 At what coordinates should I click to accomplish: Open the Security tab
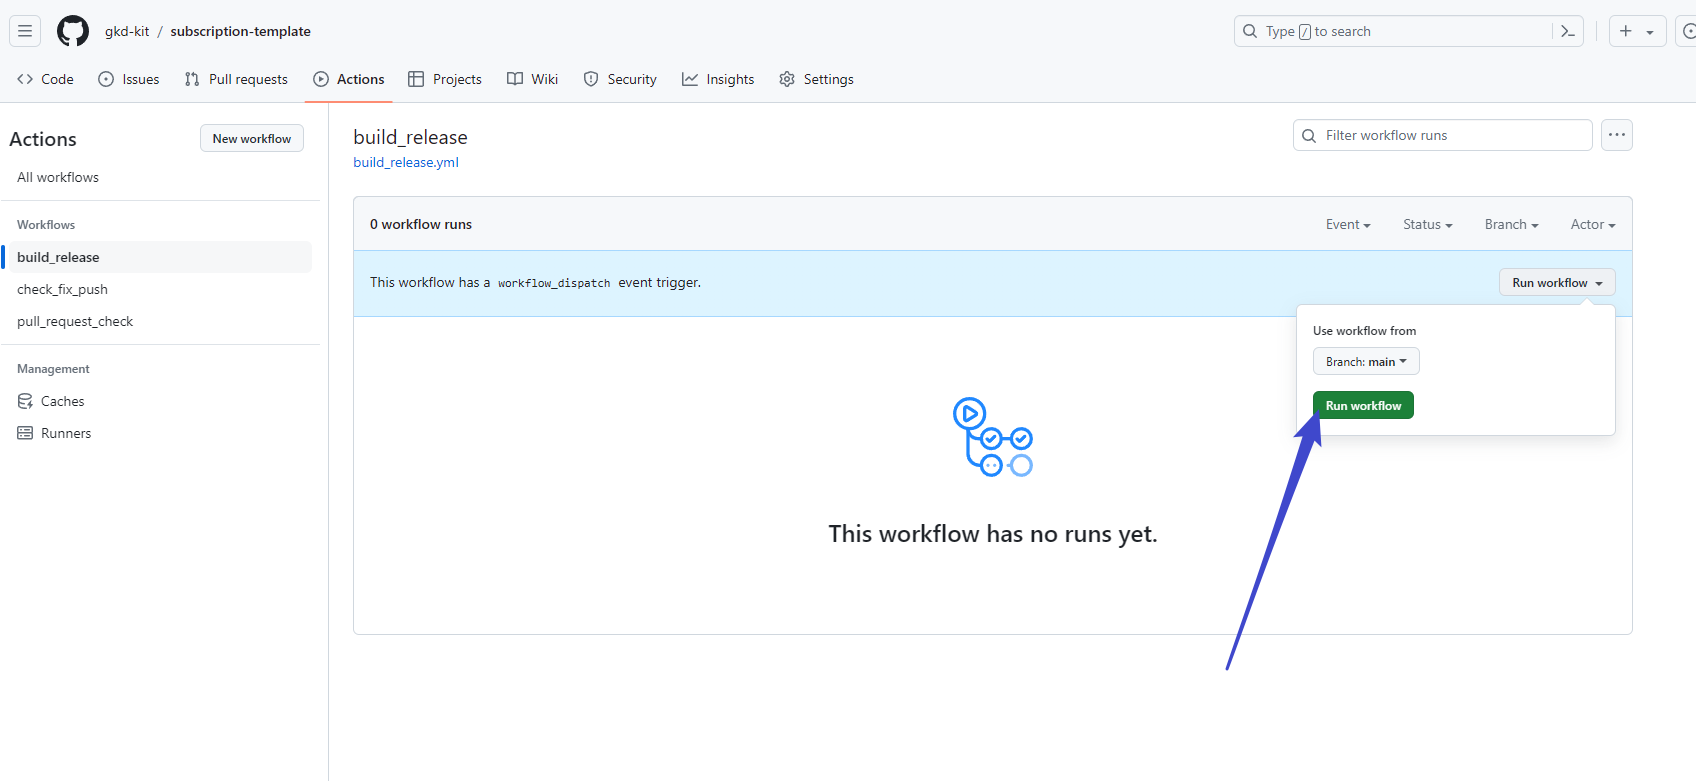[620, 79]
